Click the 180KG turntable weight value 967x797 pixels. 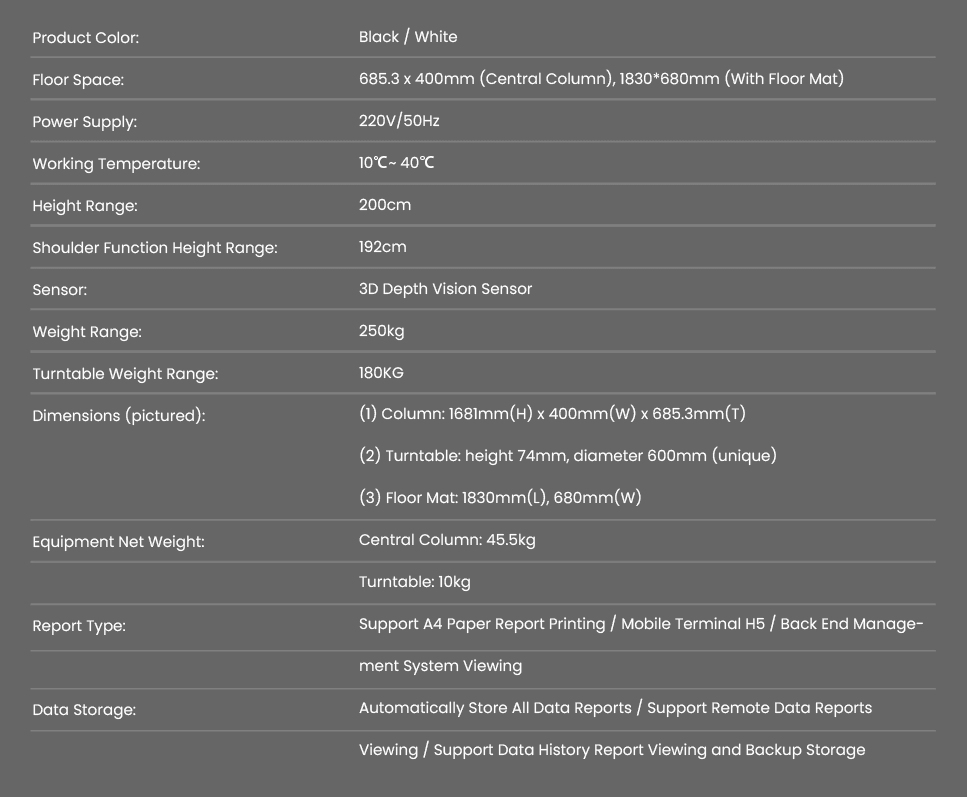point(381,373)
